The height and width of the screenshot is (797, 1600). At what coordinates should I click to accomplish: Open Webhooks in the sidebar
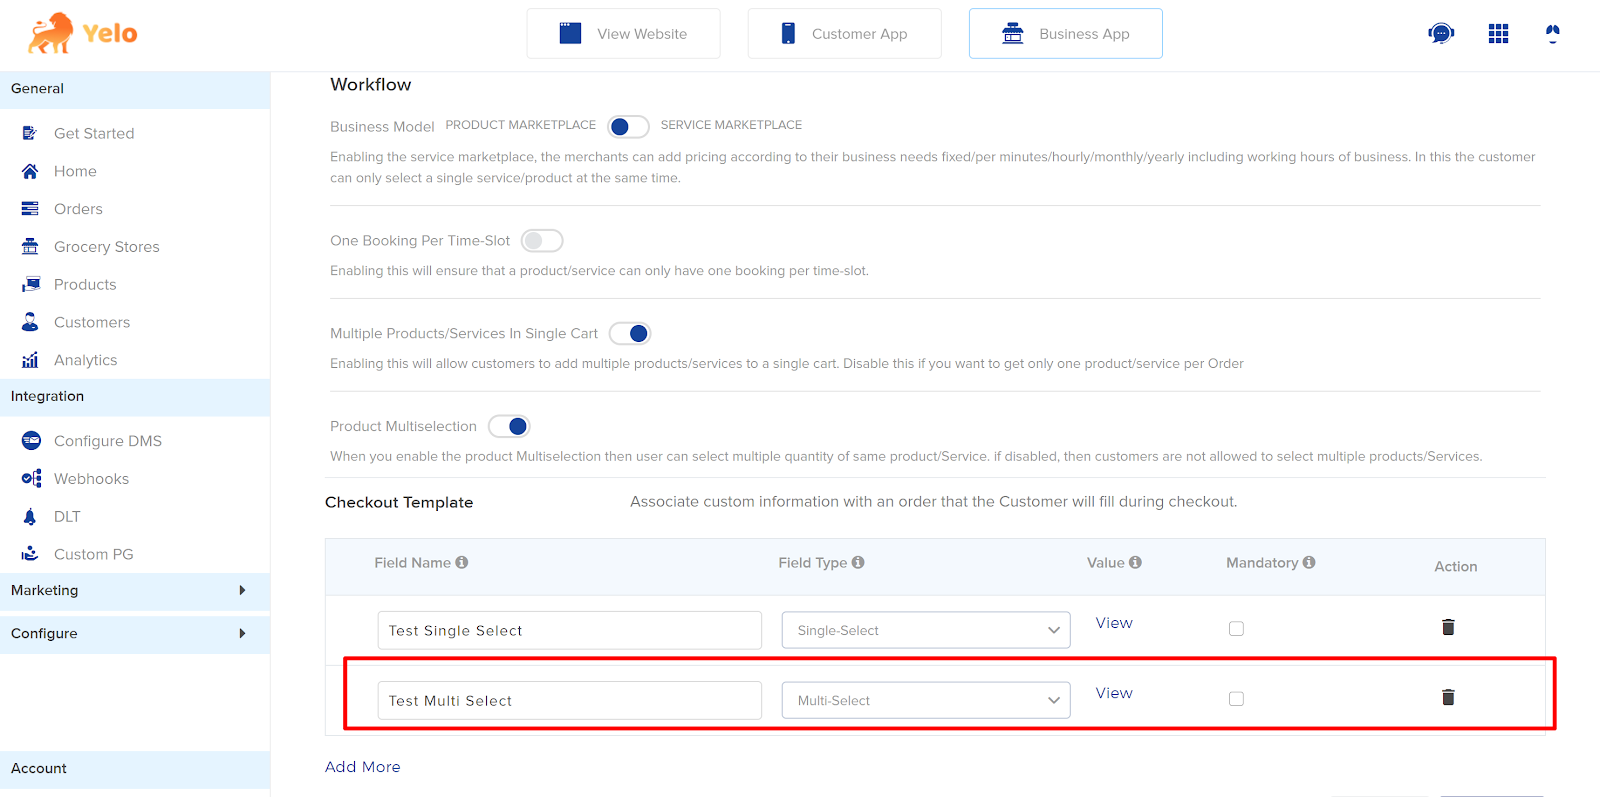point(91,479)
